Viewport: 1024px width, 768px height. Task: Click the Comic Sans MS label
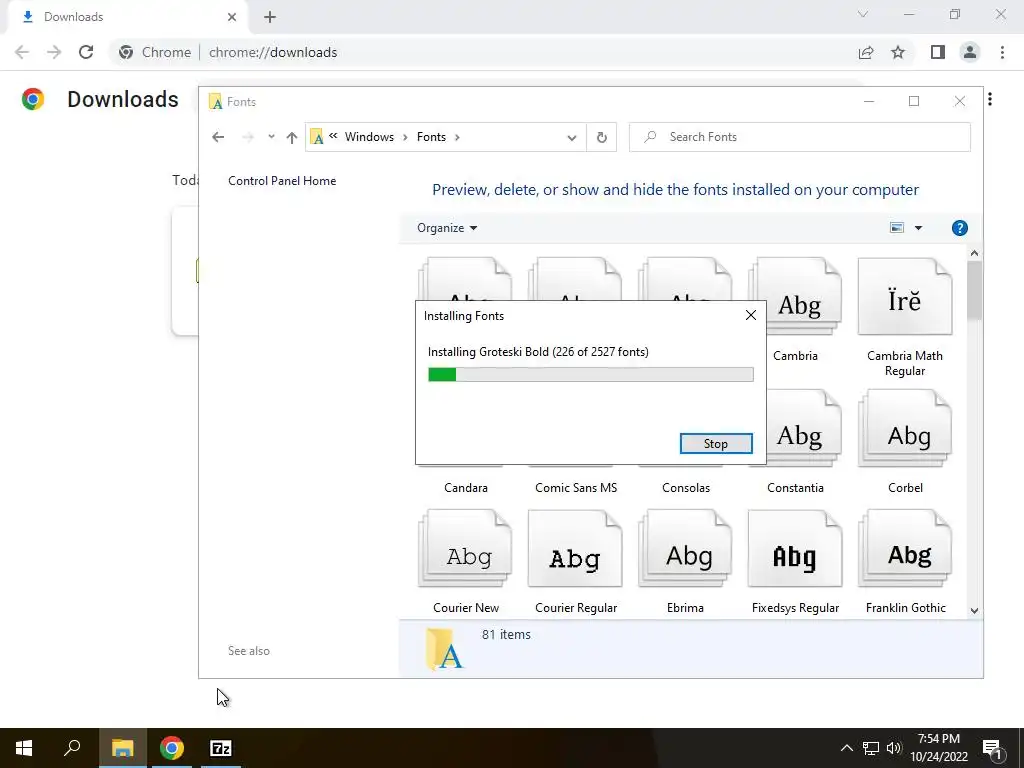[575, 488]
